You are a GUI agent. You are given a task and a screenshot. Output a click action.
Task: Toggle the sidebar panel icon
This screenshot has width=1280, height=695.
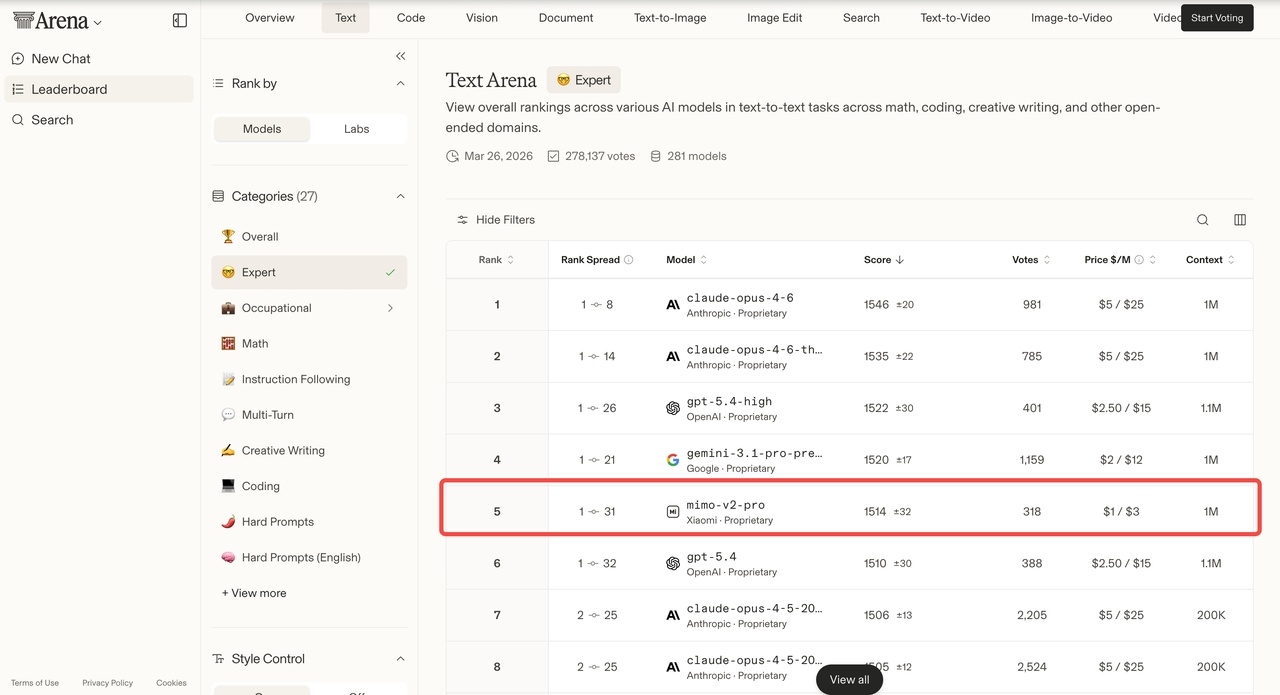click(180, 20)
